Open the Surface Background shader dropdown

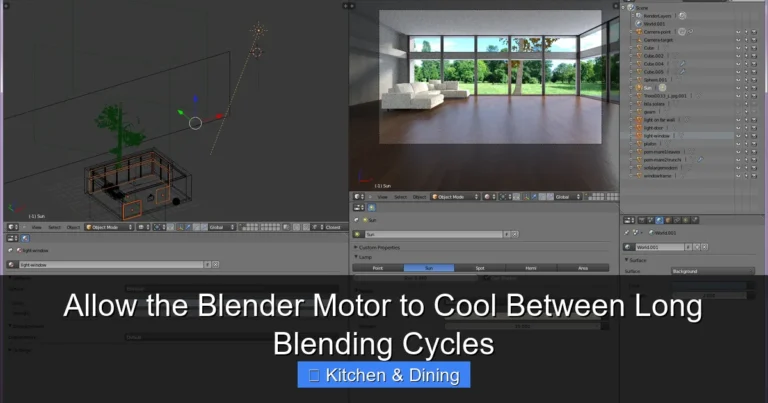(x=713, y=271)
